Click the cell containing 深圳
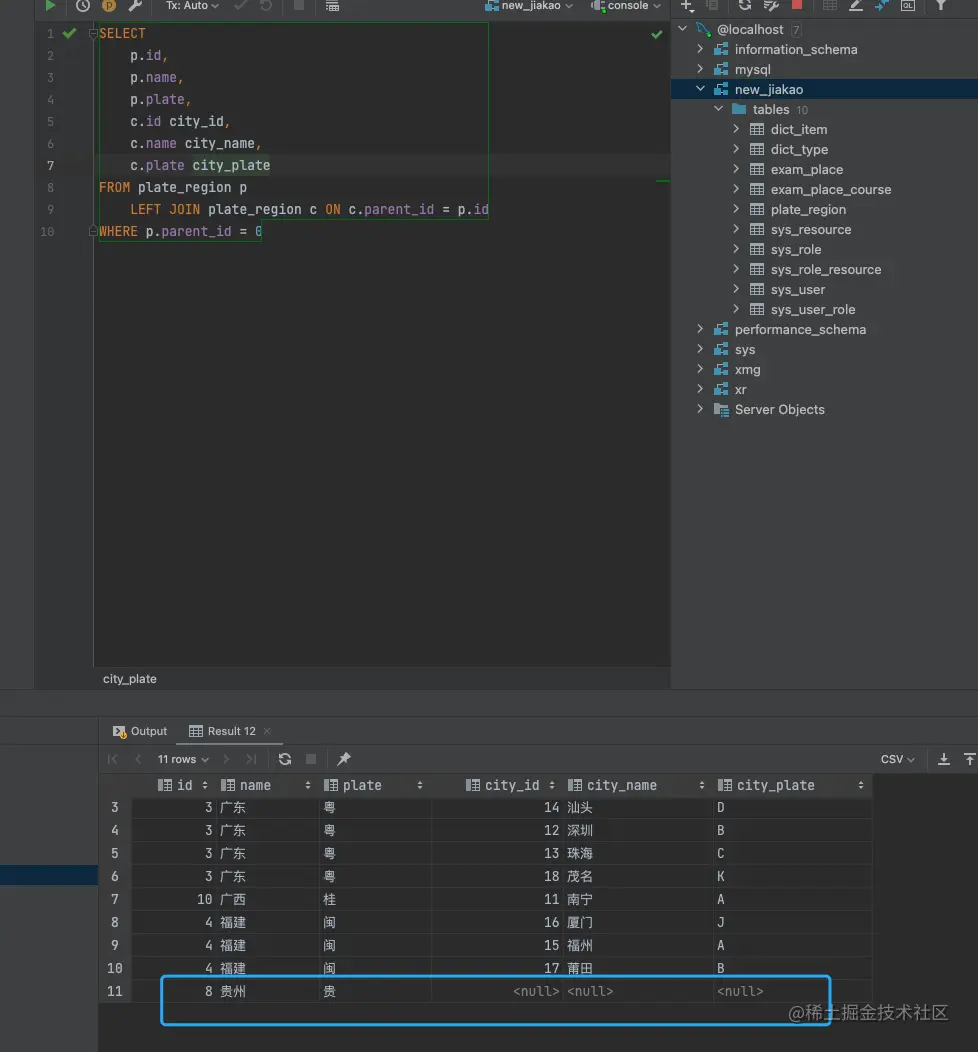Screen dimensions: 978x1052 click(638, 831)
